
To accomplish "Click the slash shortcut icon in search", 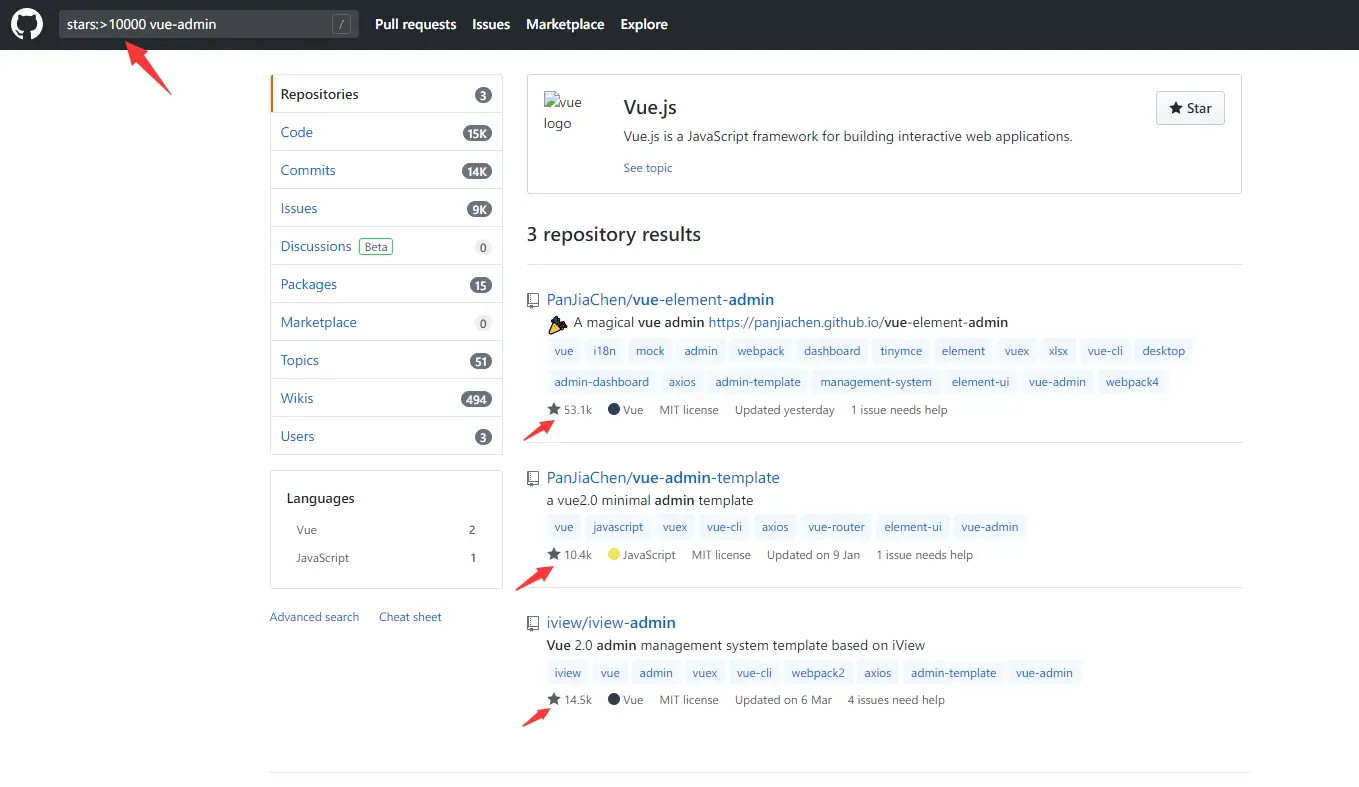I will [343, 24].
